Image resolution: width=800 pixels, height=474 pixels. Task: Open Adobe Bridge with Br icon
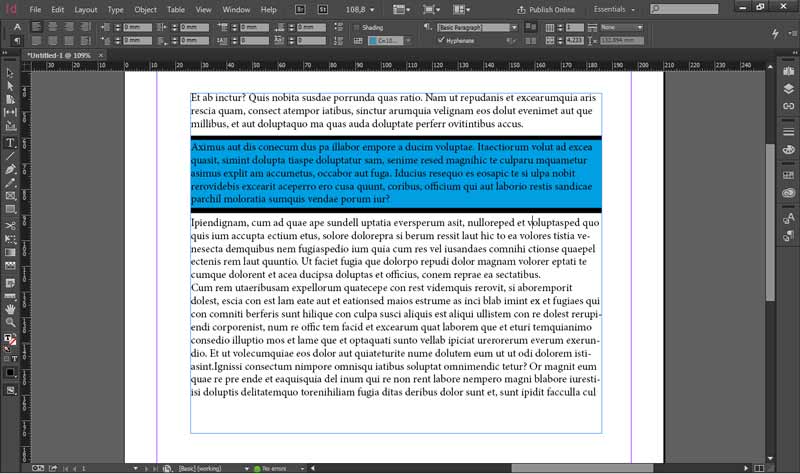point(300,9)
